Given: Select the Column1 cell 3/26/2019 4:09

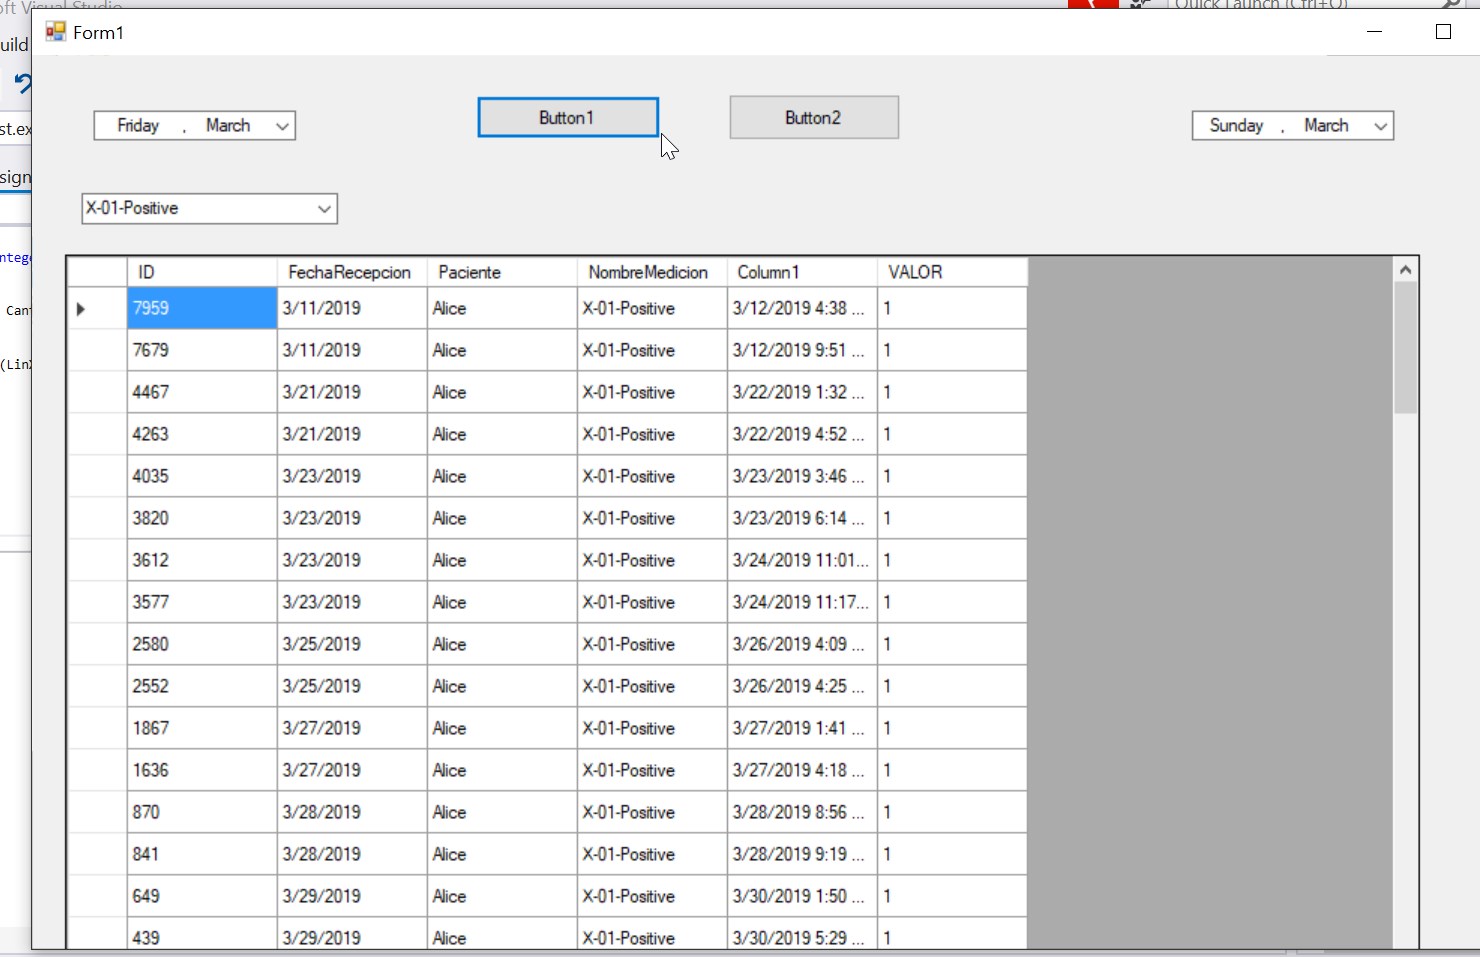Looking at the screenshot, I should tap(802, 644).
